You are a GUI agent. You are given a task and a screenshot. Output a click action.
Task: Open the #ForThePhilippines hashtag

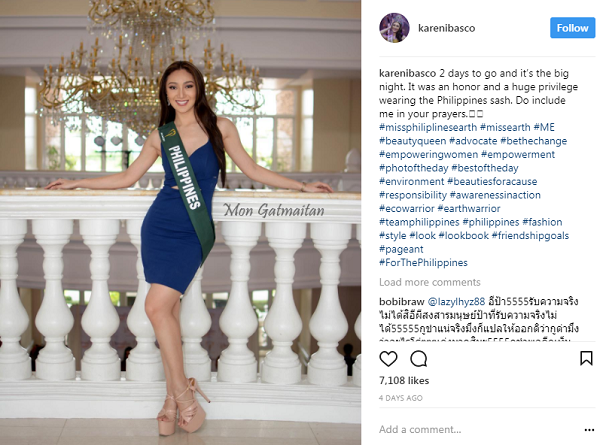click(423, 262)
